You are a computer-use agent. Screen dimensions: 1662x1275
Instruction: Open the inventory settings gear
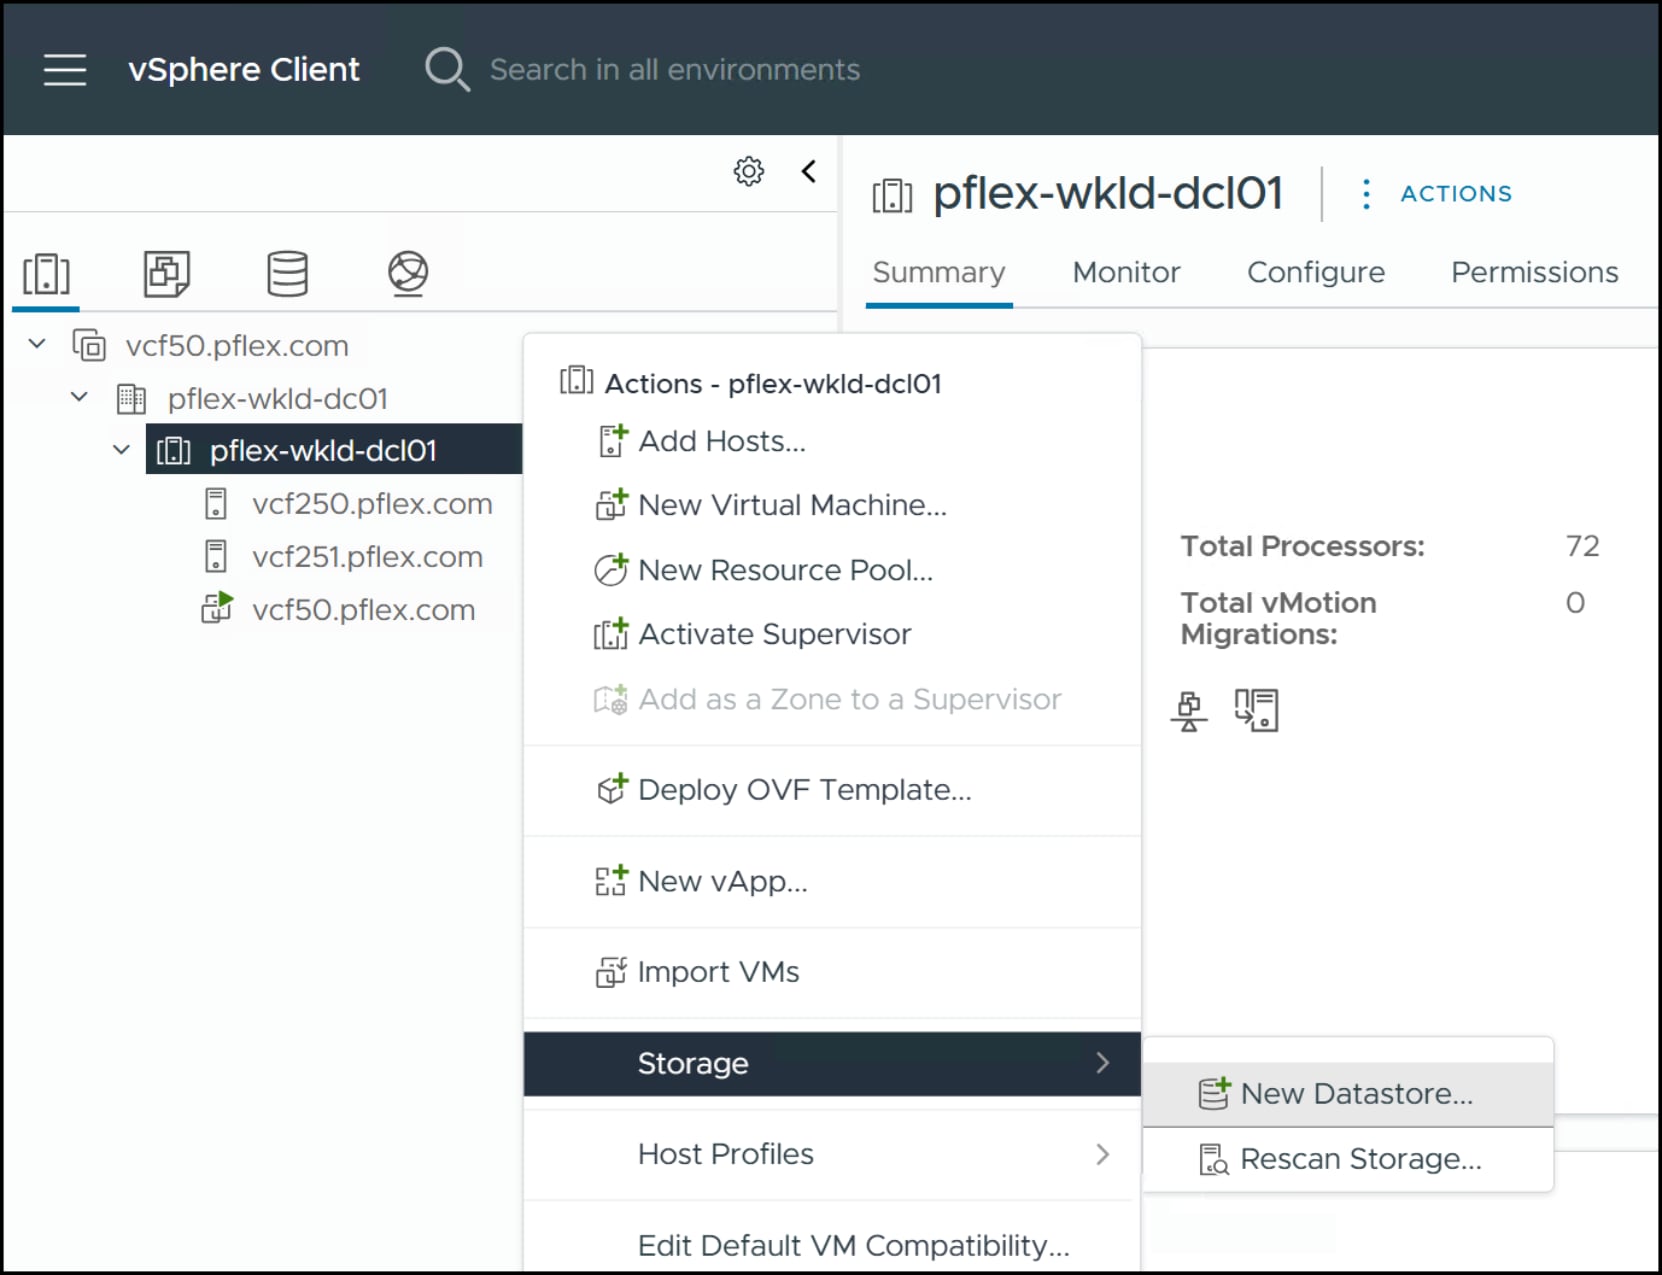point(748,172)
